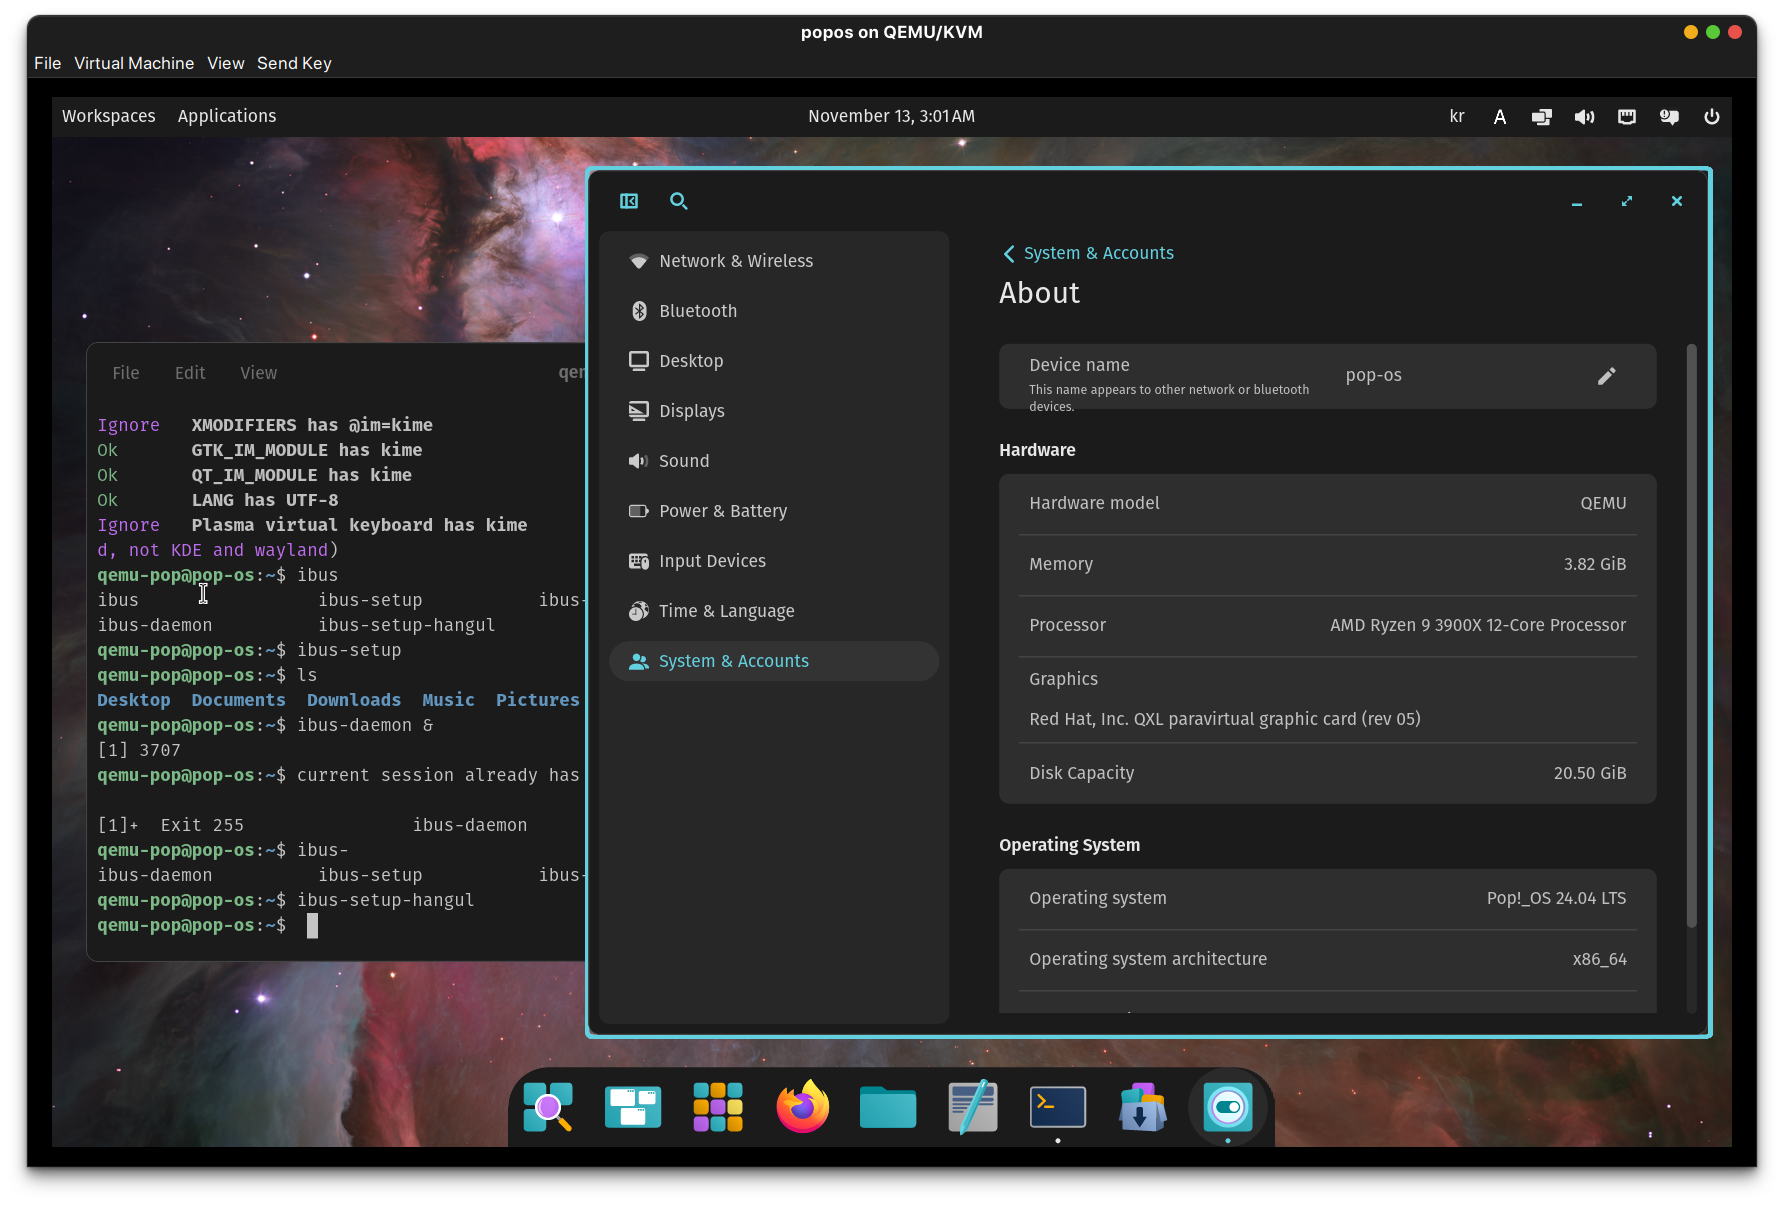Open the Send Key menu

294,63
